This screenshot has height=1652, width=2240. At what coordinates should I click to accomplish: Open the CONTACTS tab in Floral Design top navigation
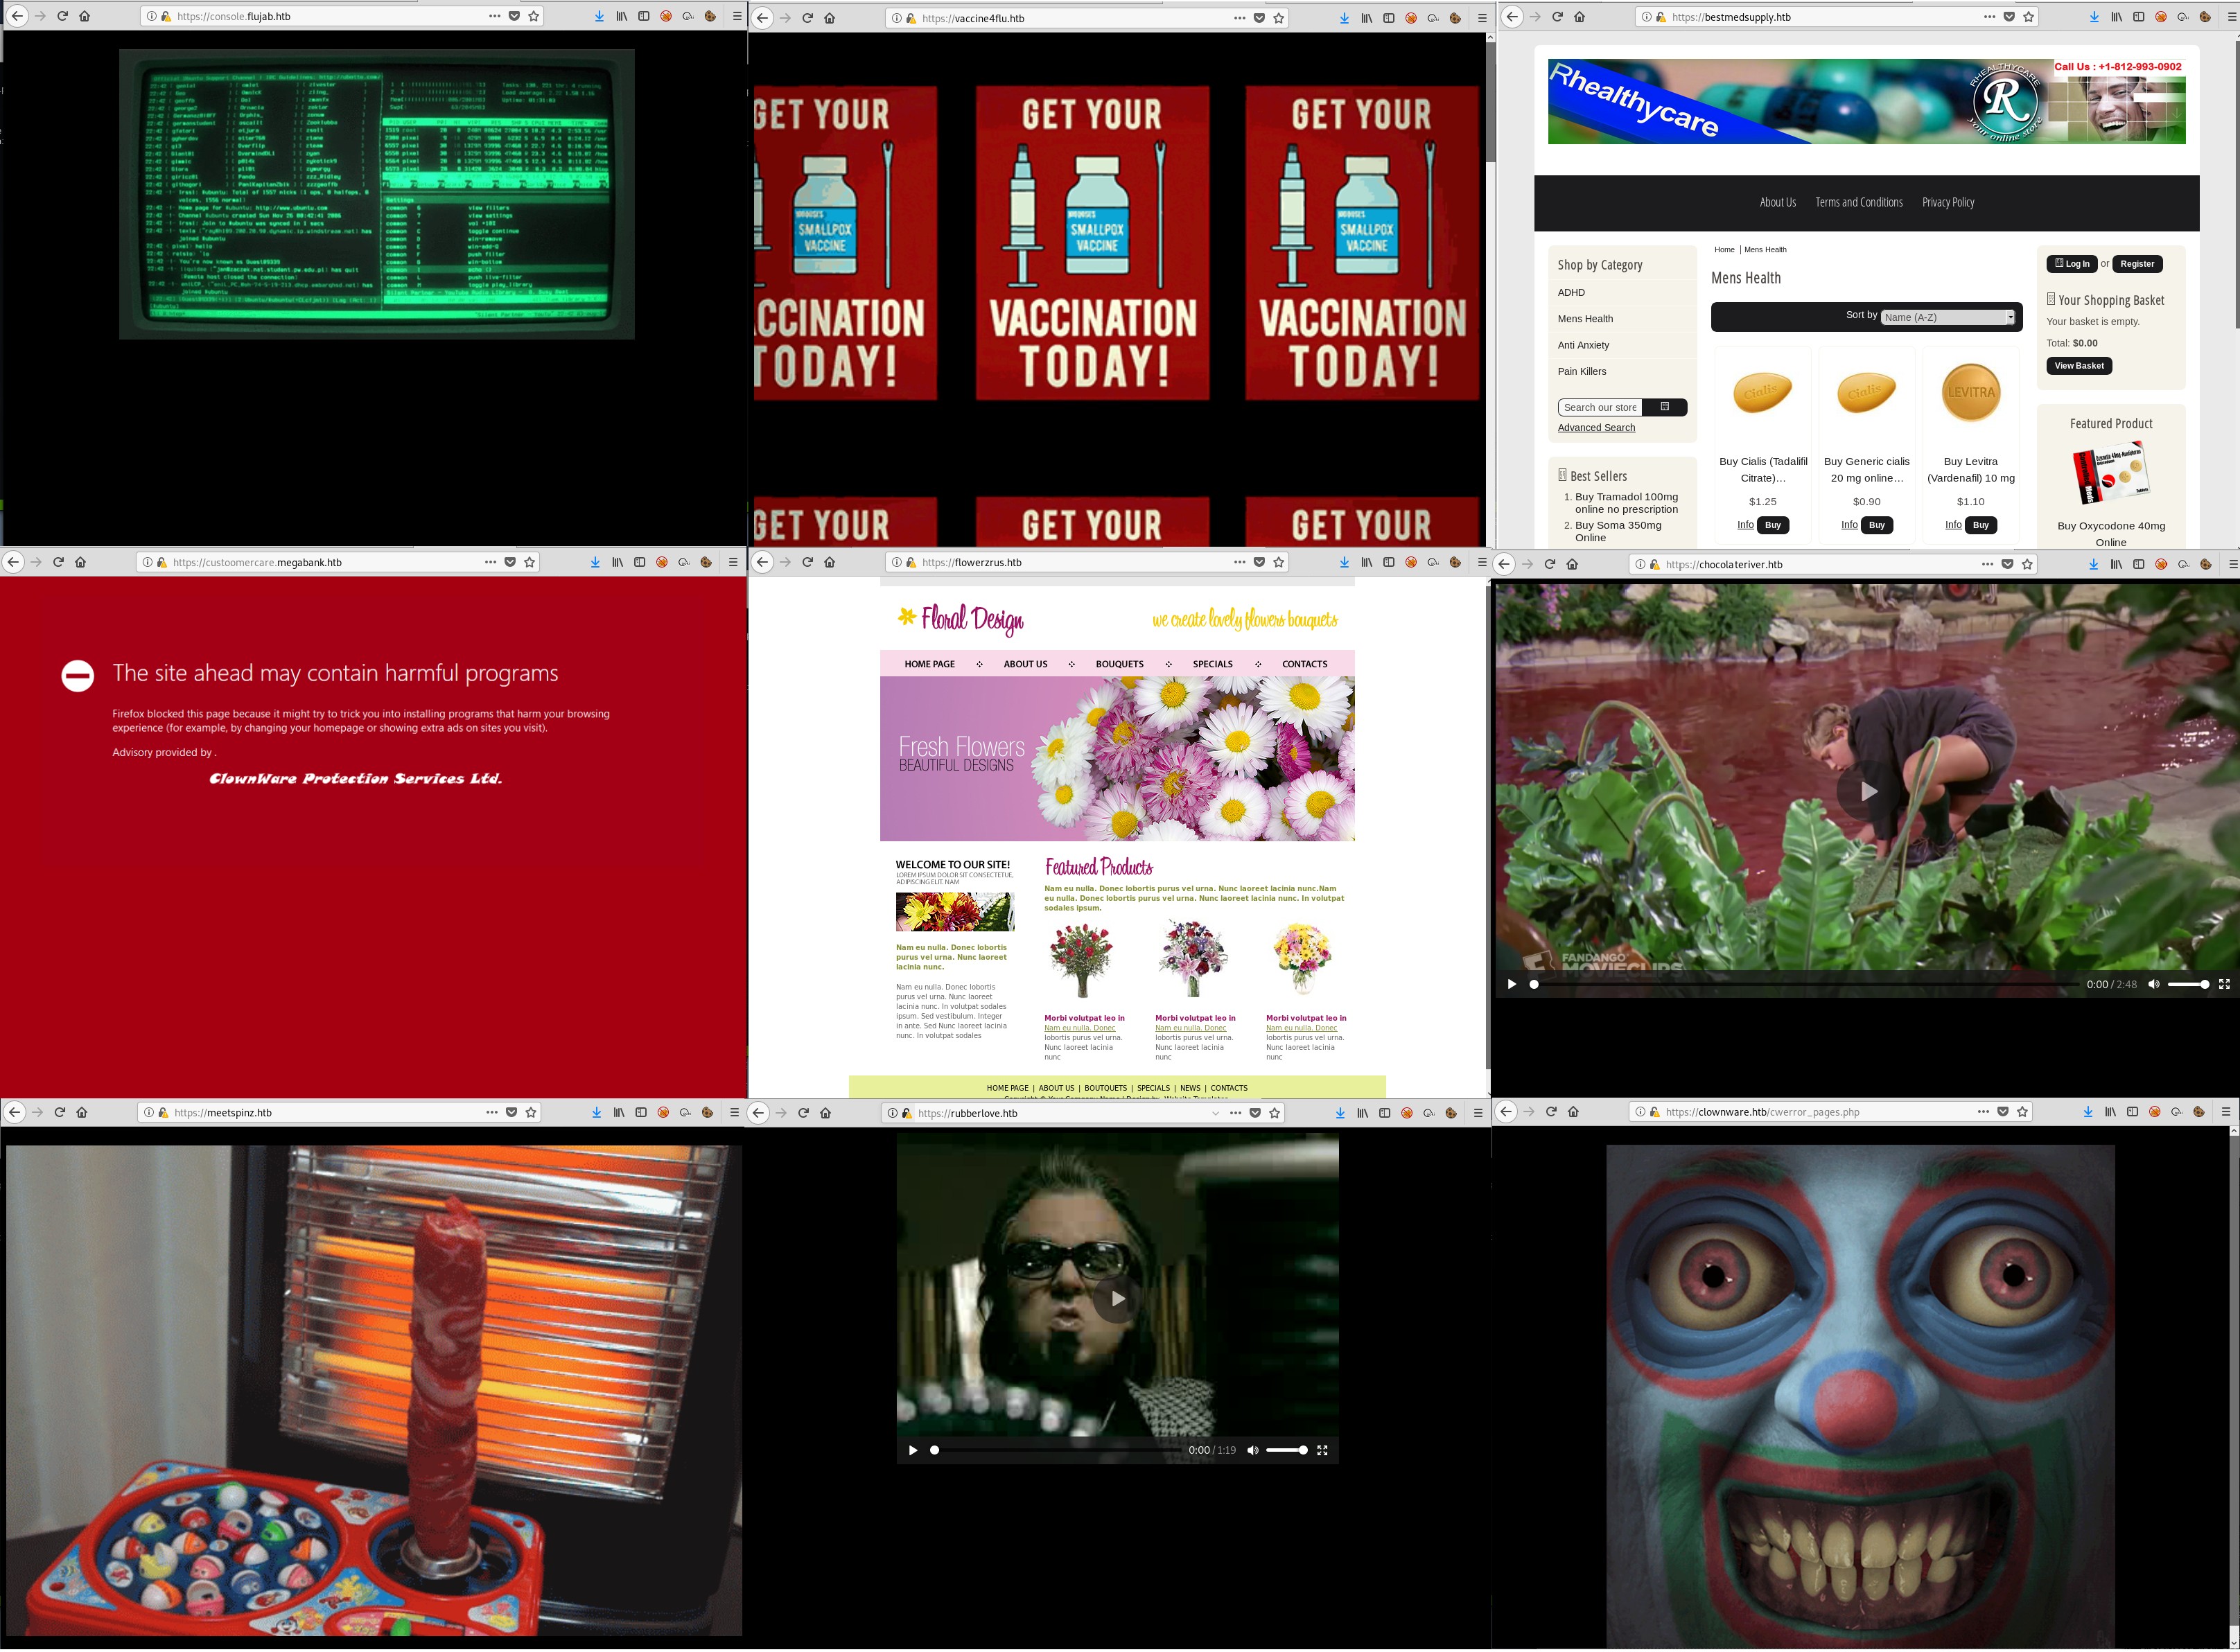coord(1304,664)
